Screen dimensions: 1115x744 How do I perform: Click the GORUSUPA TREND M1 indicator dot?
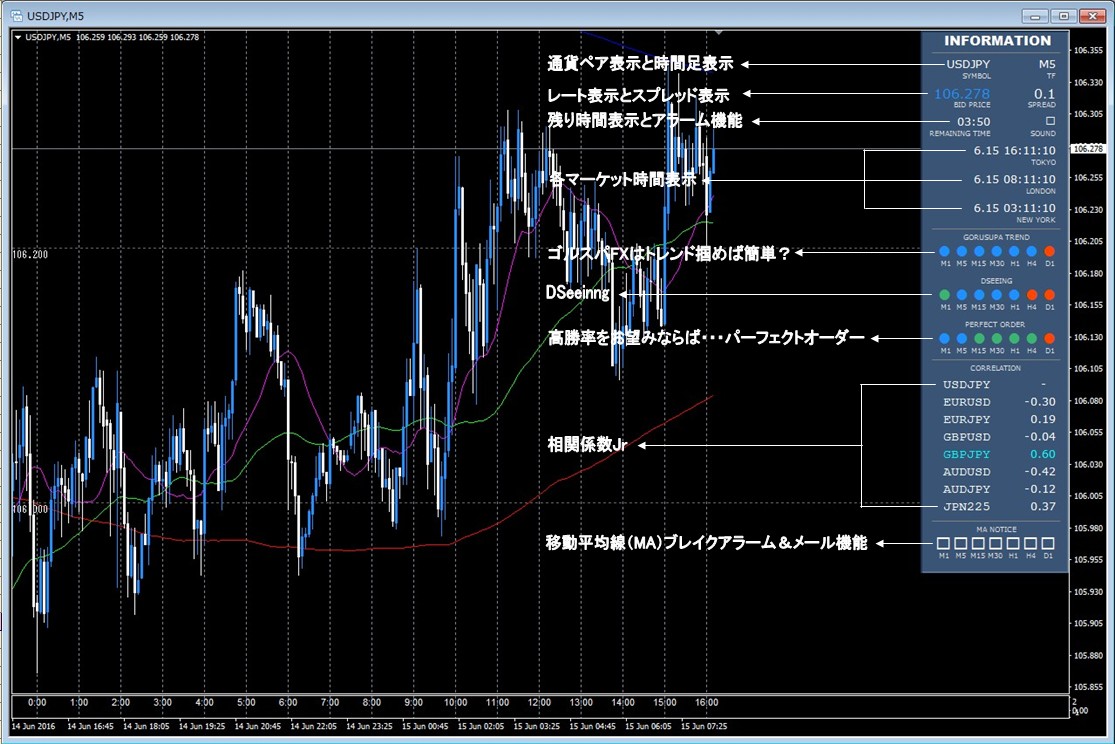[944, 251]
